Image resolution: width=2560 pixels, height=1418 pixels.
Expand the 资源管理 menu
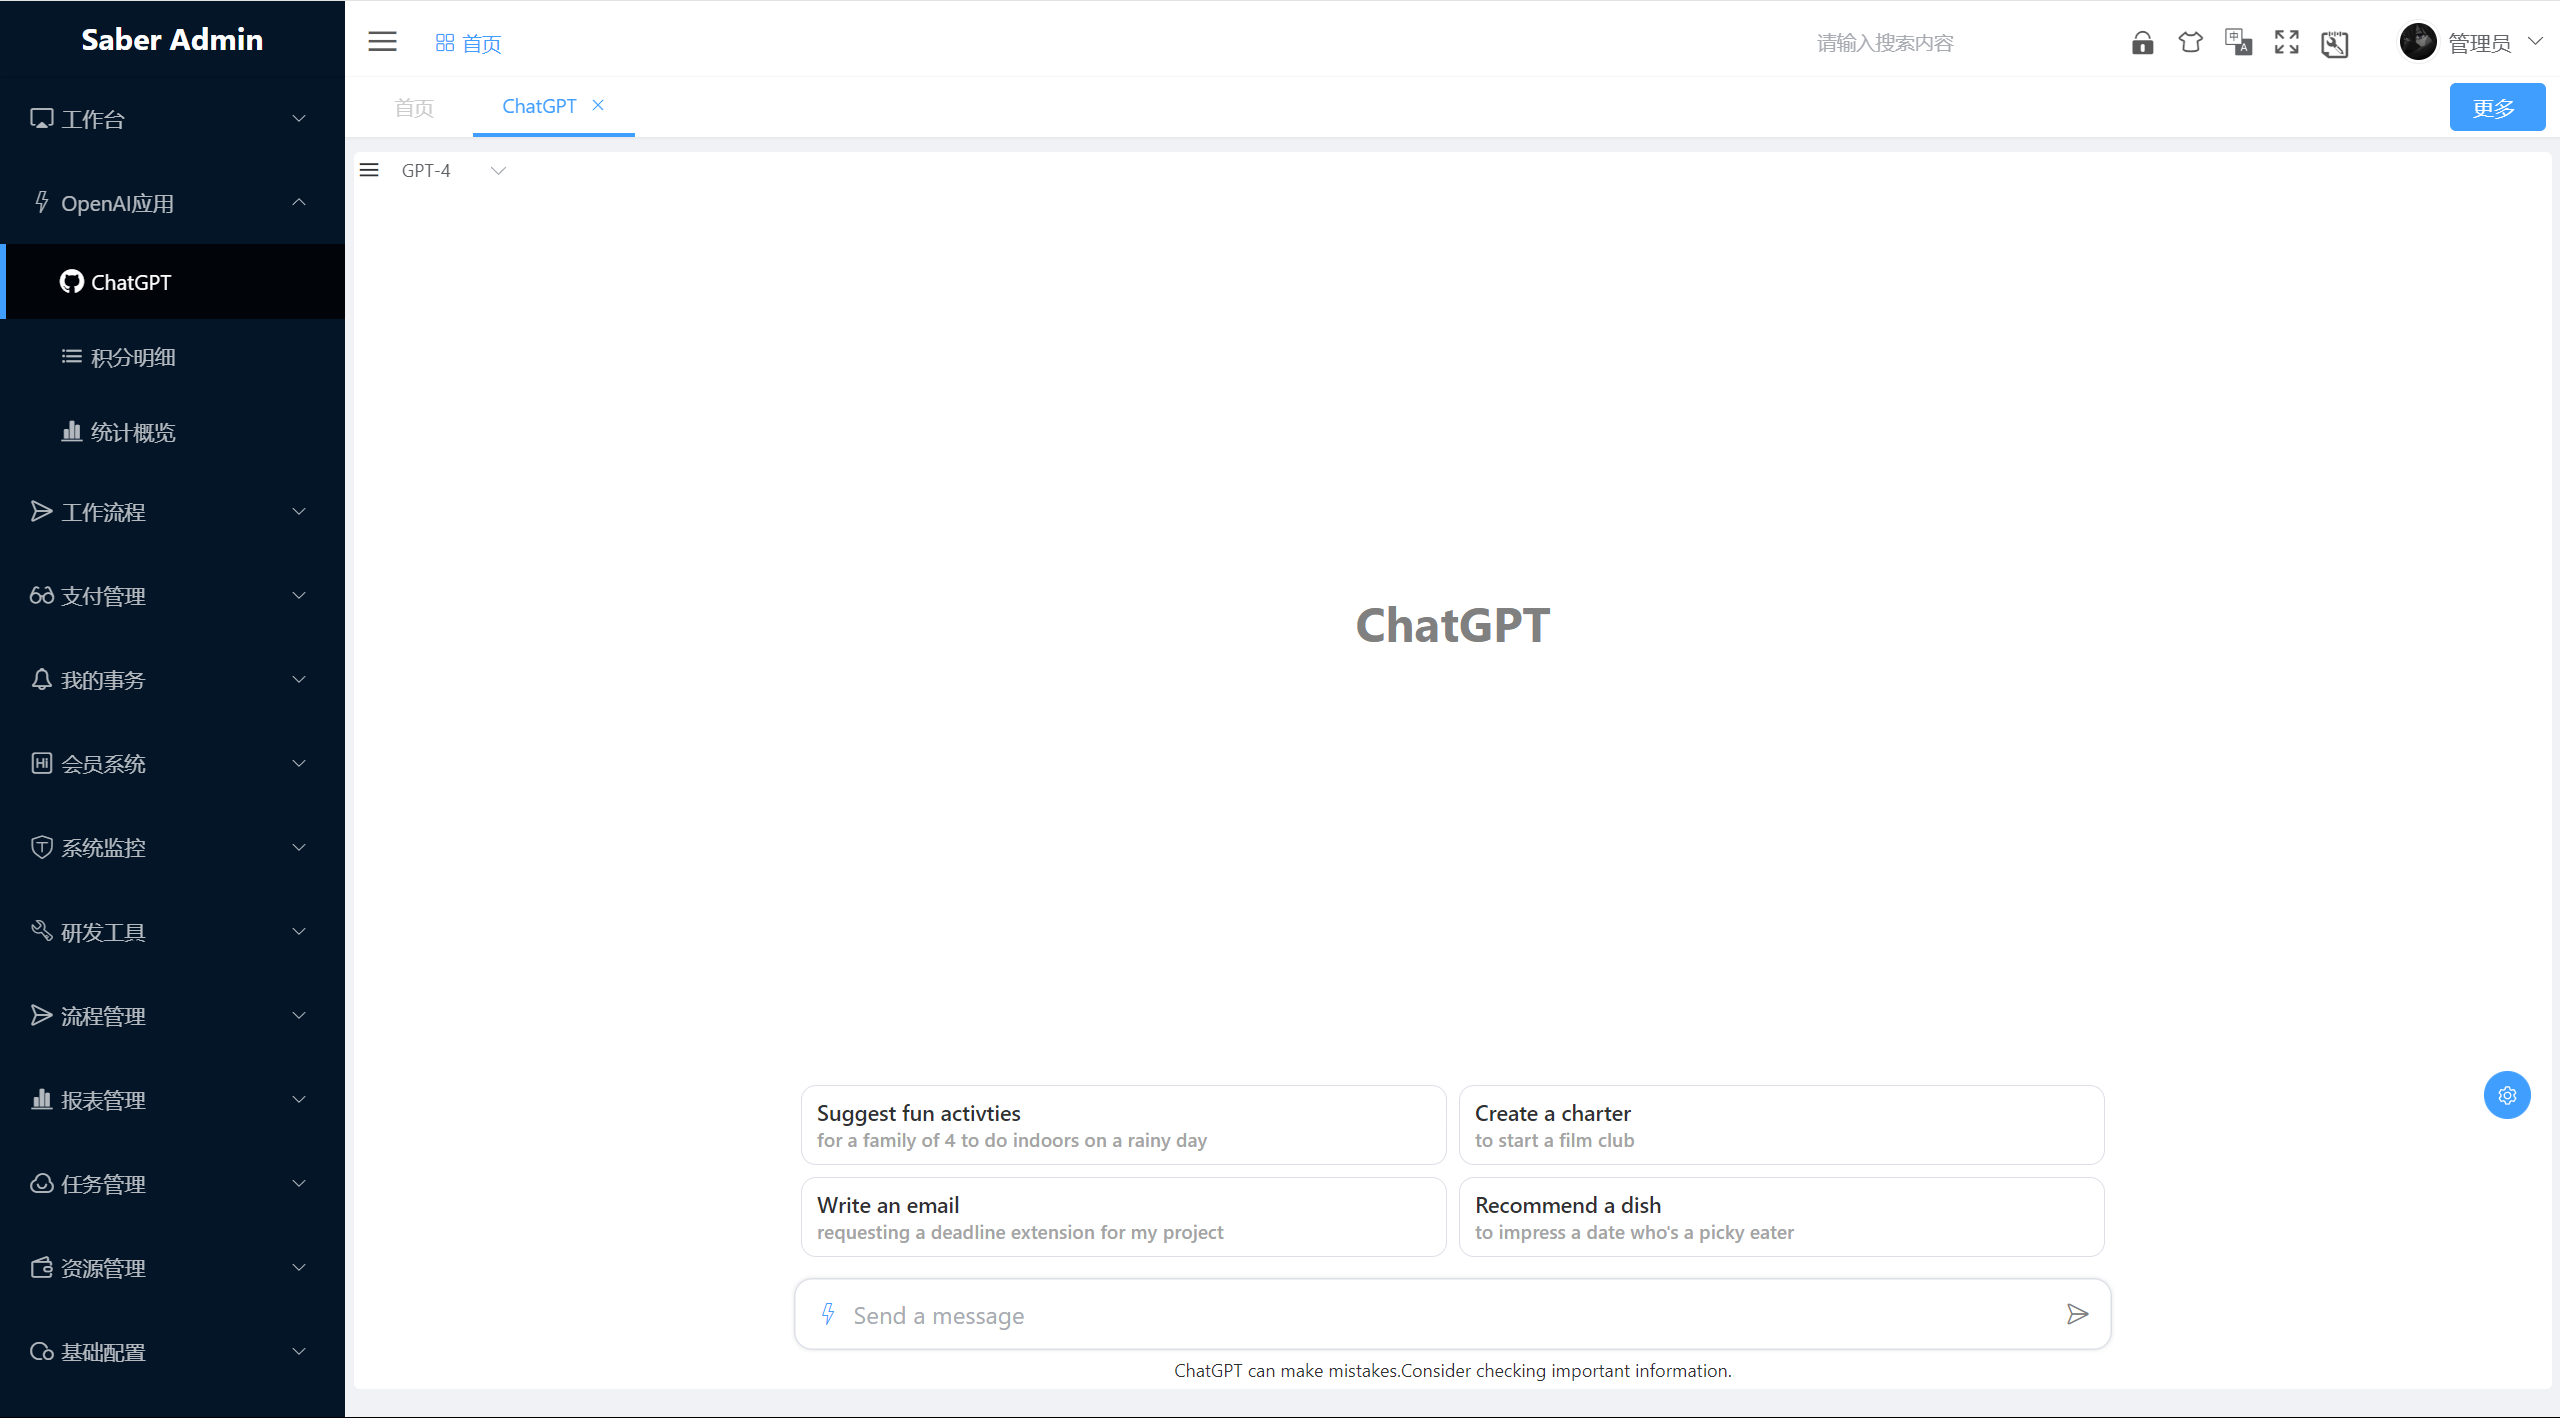pyautogui.click(x=172, y=1268)
